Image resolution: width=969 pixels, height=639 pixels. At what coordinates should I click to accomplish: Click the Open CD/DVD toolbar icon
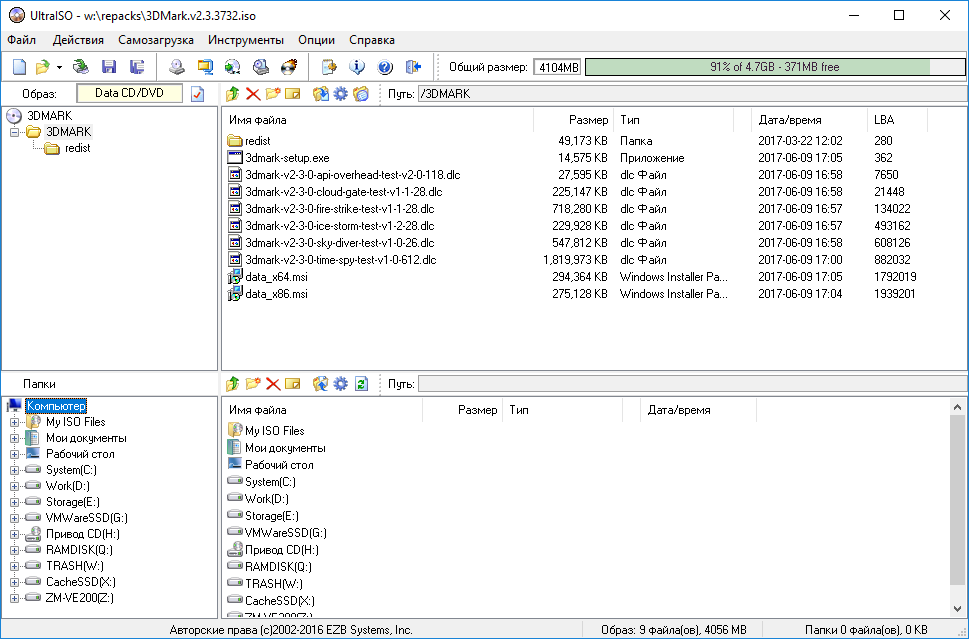click(x=81, y=67)
